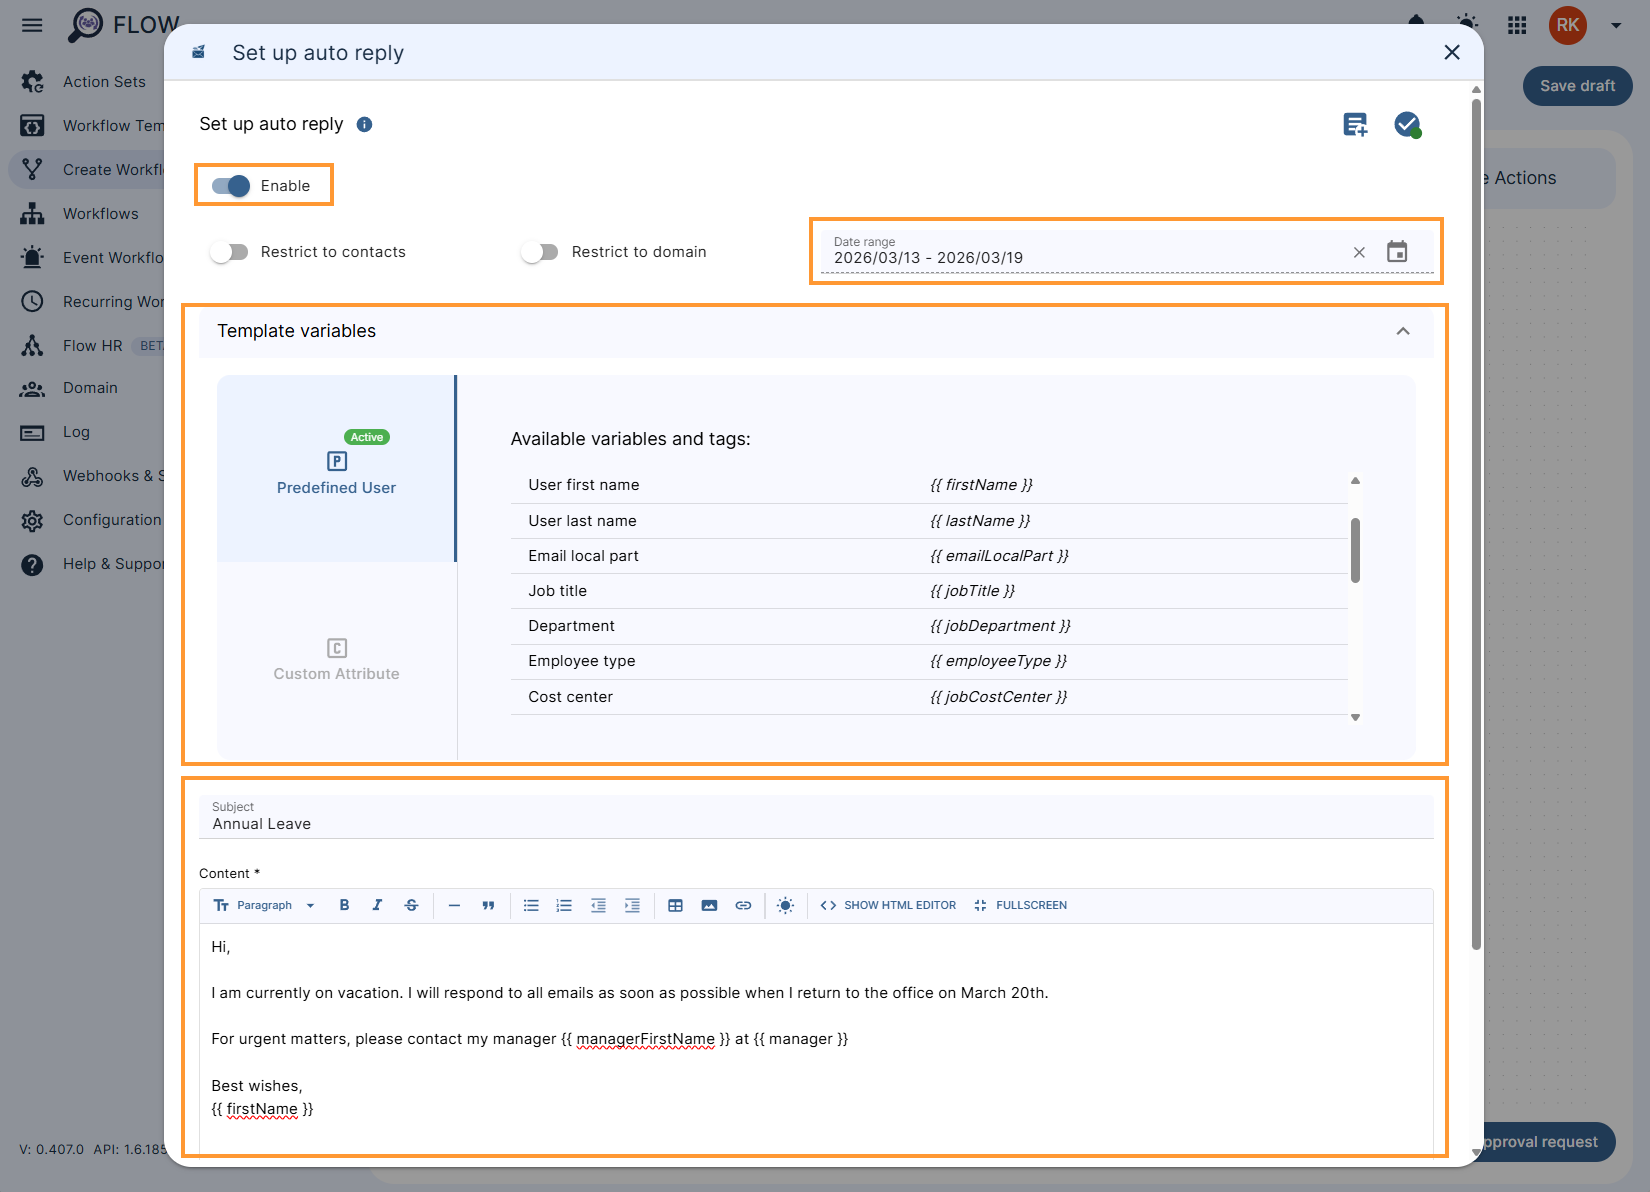The image size is (1650, 1192).
Task: Insert a table into the auto reply content
Action: (x=676, y=905)
